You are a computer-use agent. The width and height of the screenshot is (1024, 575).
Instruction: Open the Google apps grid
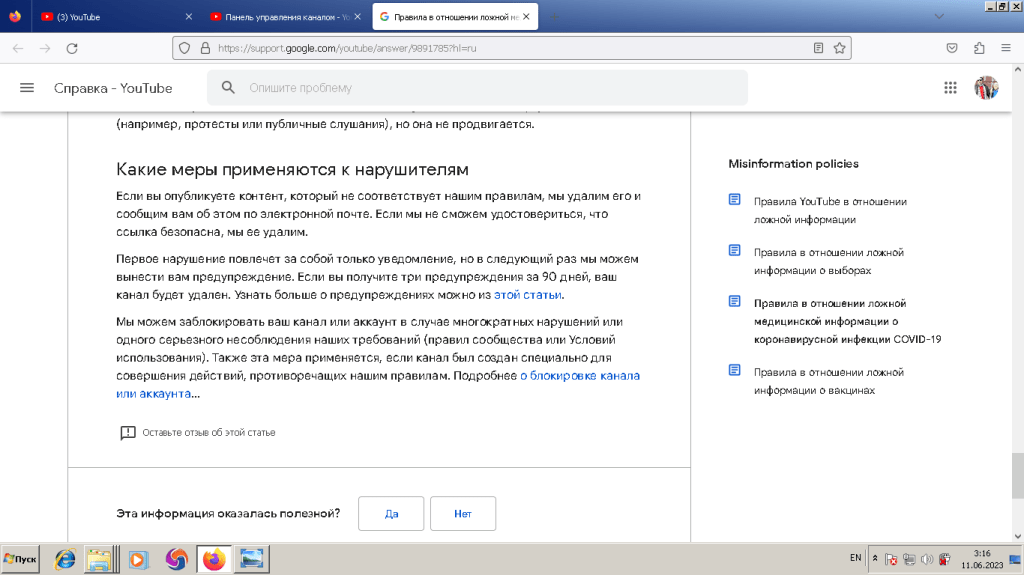tap(950, 88)
